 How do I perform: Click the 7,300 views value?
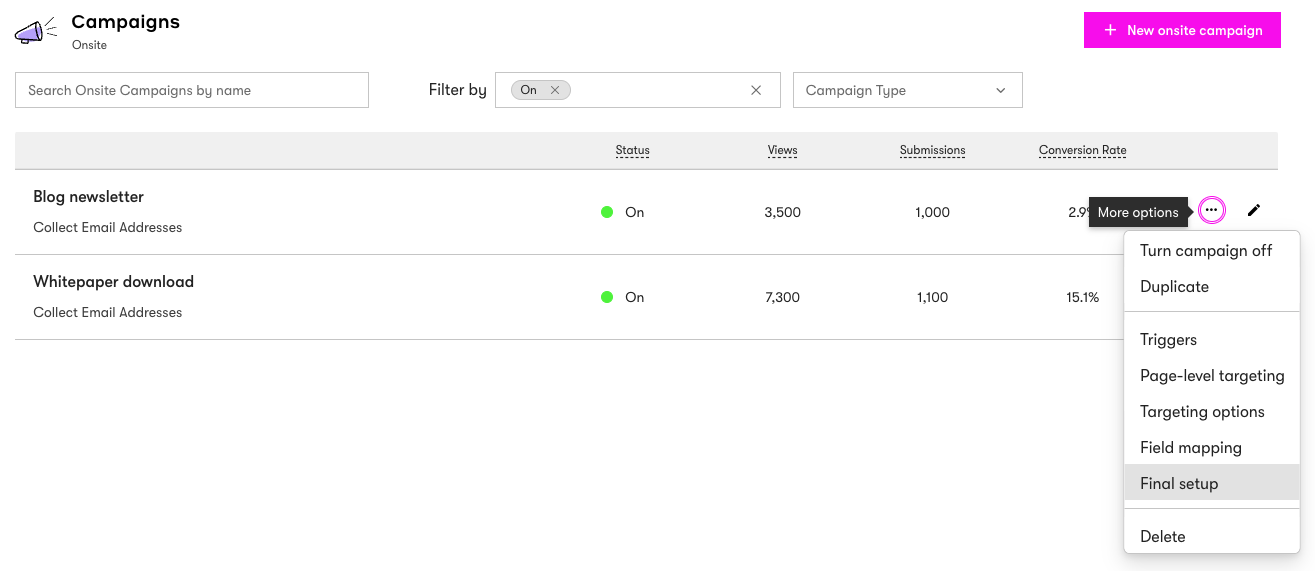tap(782, 297)
